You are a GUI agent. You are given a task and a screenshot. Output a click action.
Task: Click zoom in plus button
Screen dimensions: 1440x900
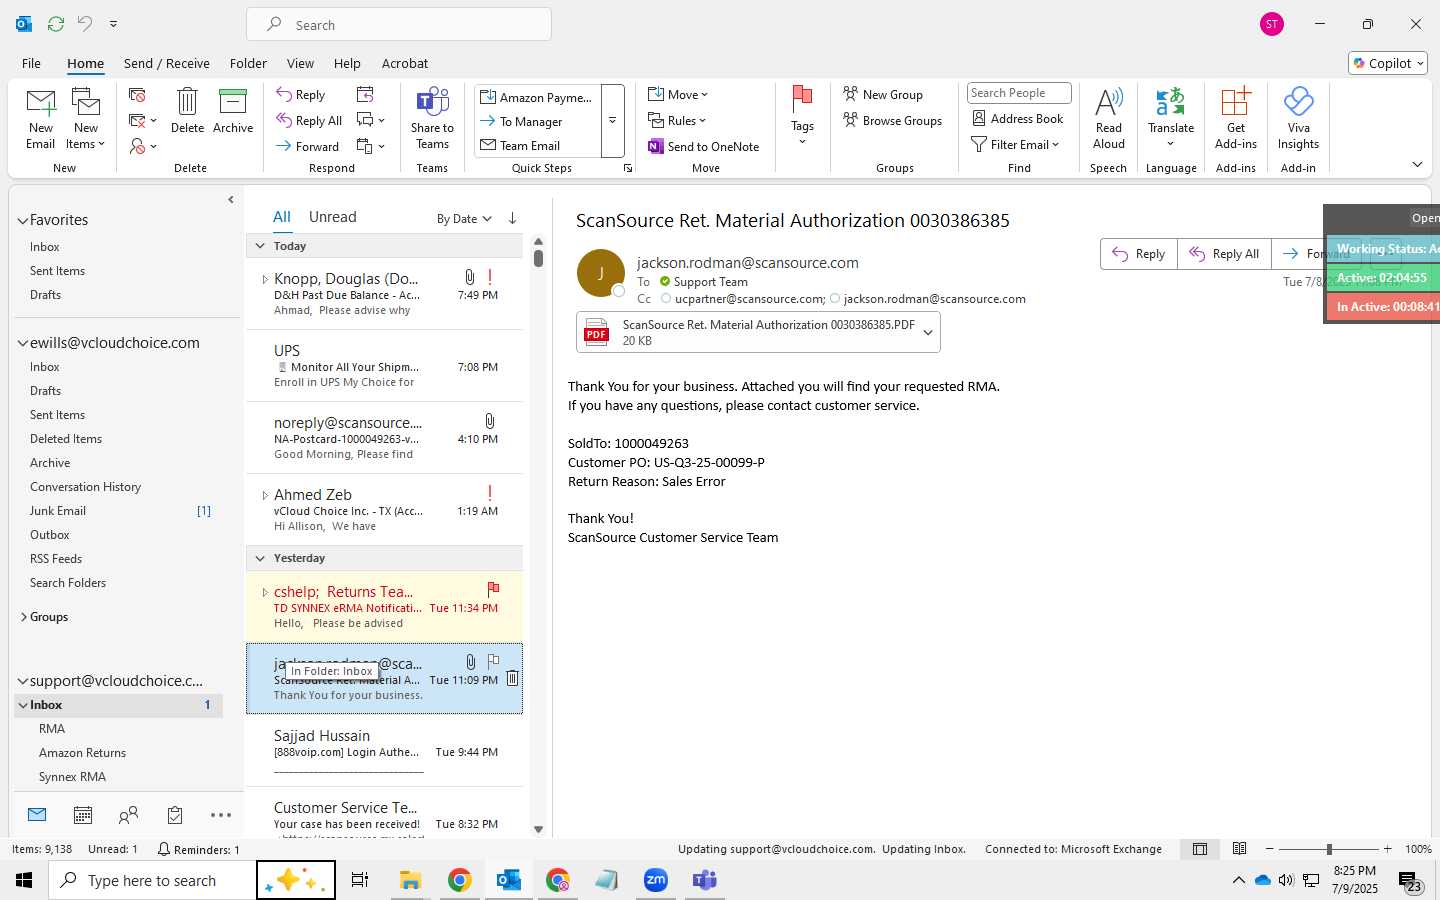coord(1387,849)
